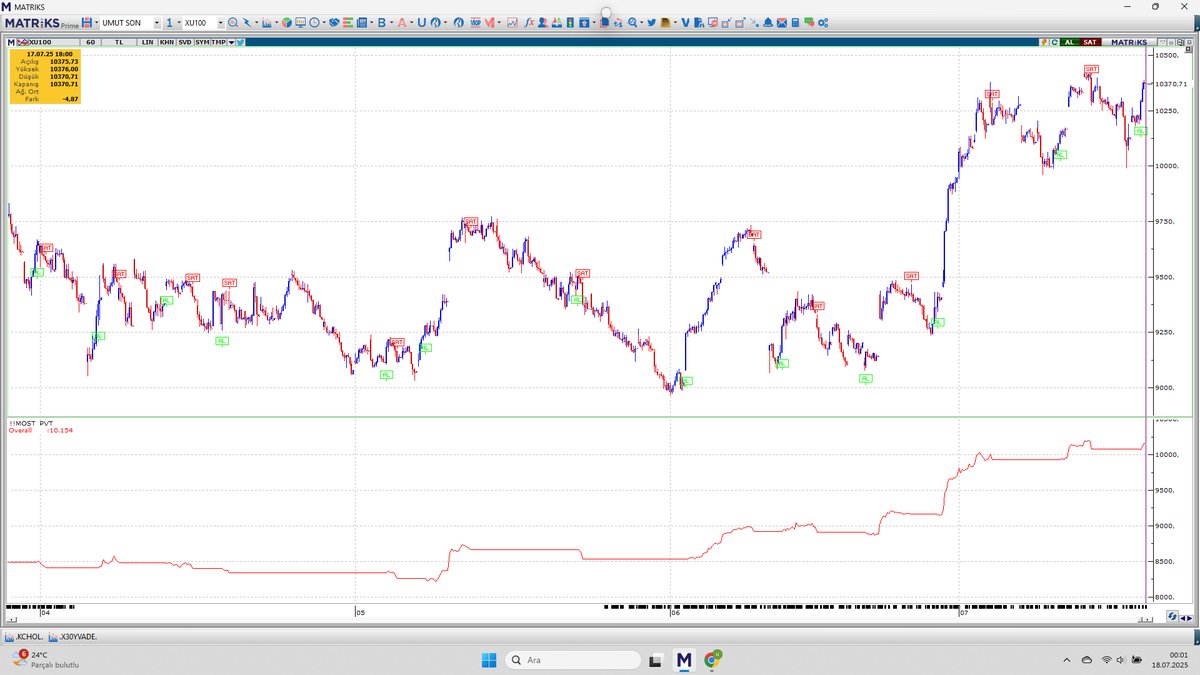Click the handshake icon
Viewport: 1200px width, 675px height.
pyautogui.click(x=334, y=22)
